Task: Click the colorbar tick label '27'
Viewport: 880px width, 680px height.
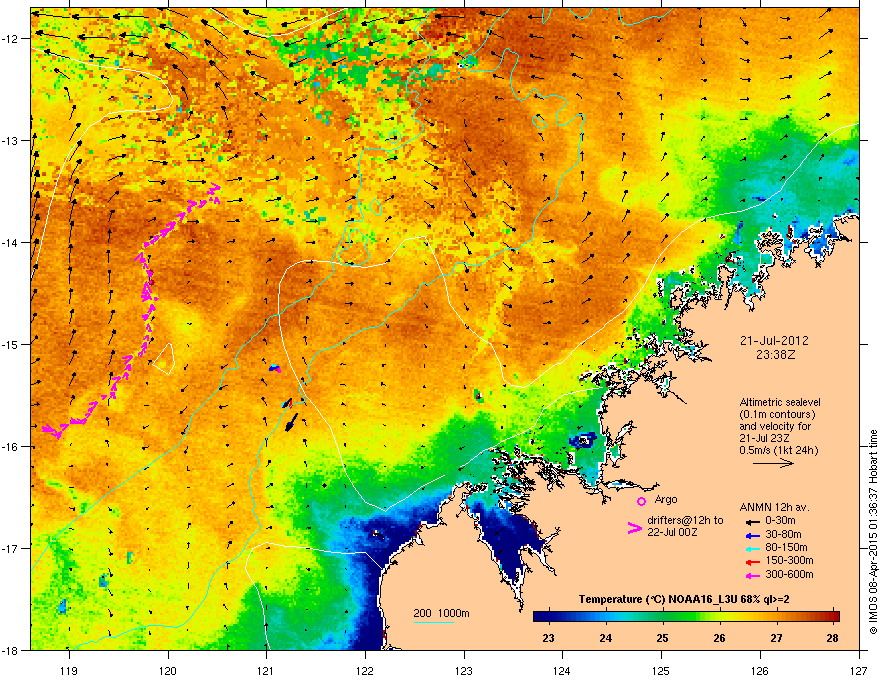Action: point(776,638)
